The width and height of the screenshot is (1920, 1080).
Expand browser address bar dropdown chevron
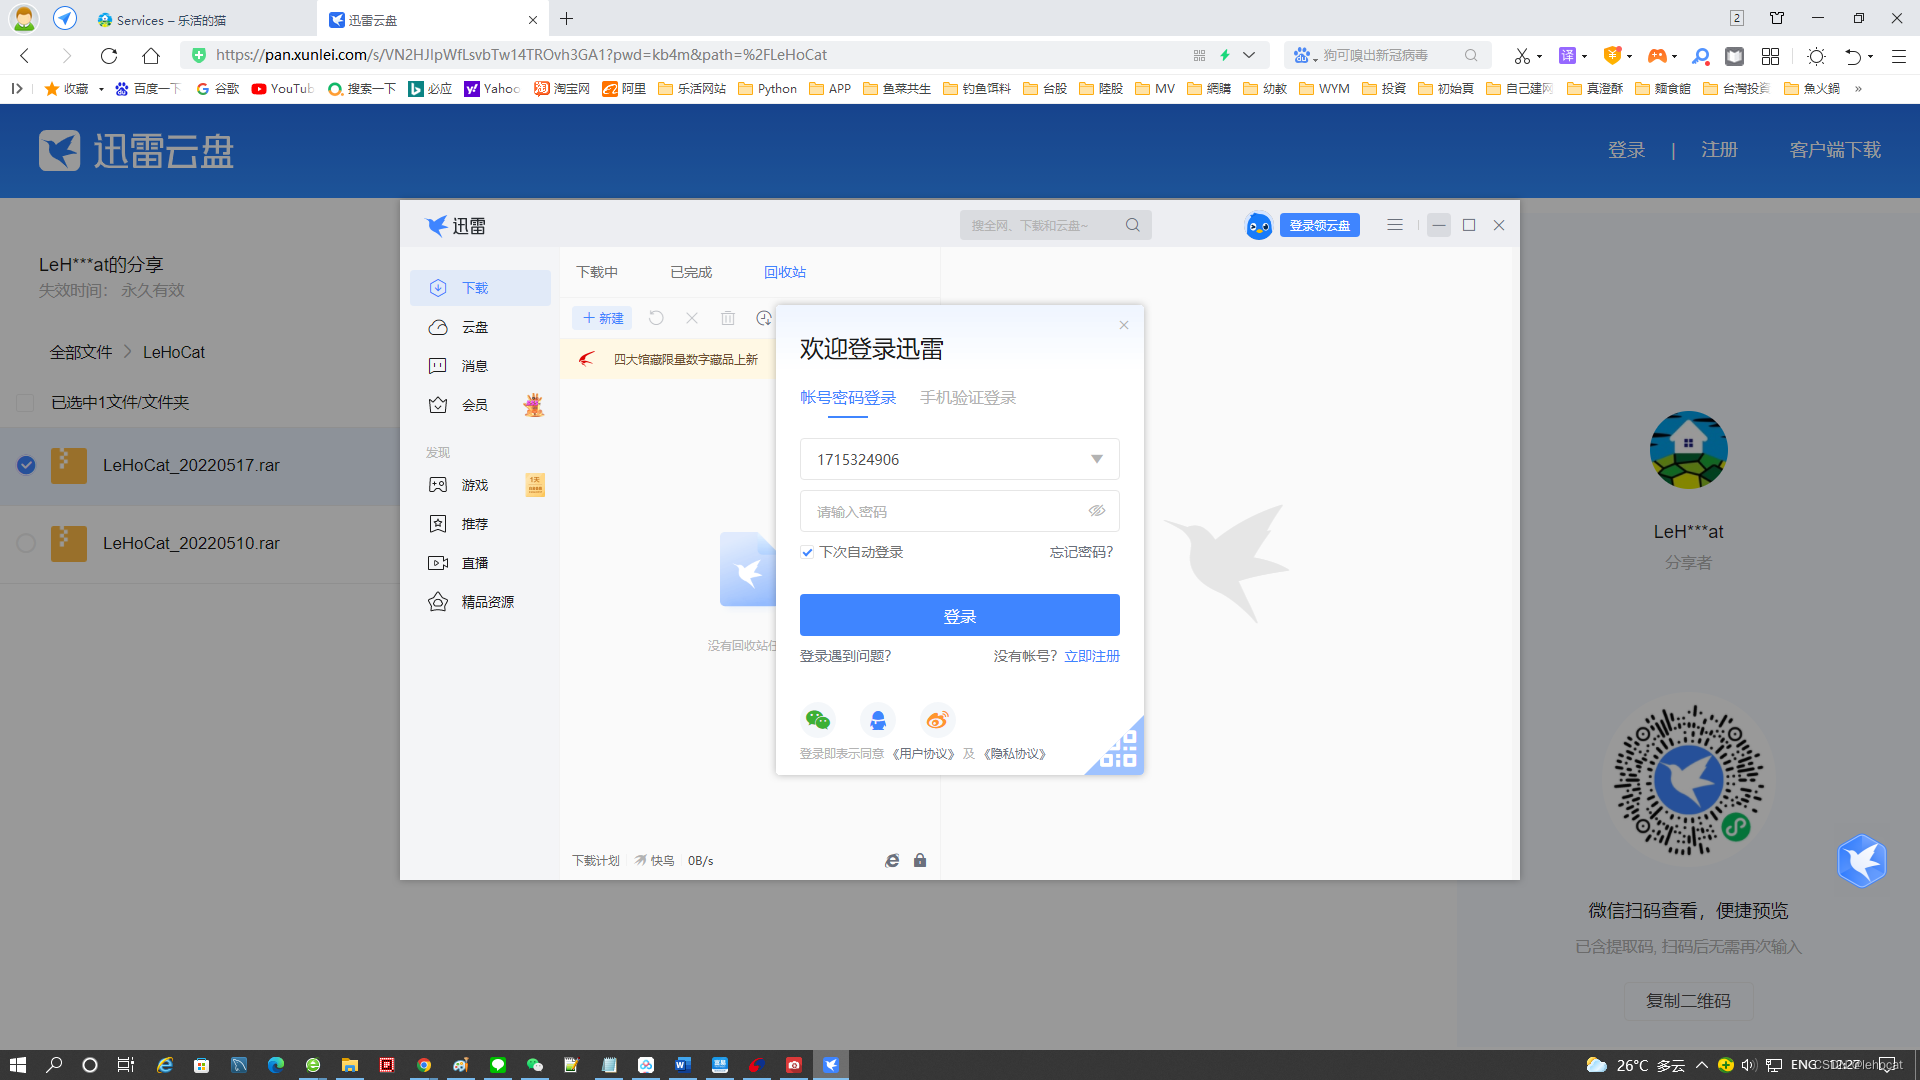tap(1249, 55)
